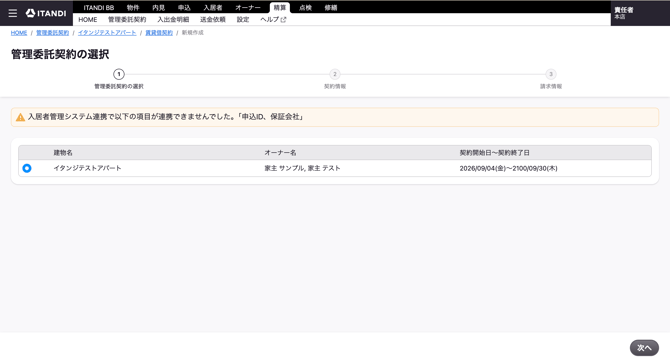This screenshot has width=670, height=362.
Task: Click the 2026/09/04(金)〜2100/09/30(木) date cell
Action: (x=508, y=168)
